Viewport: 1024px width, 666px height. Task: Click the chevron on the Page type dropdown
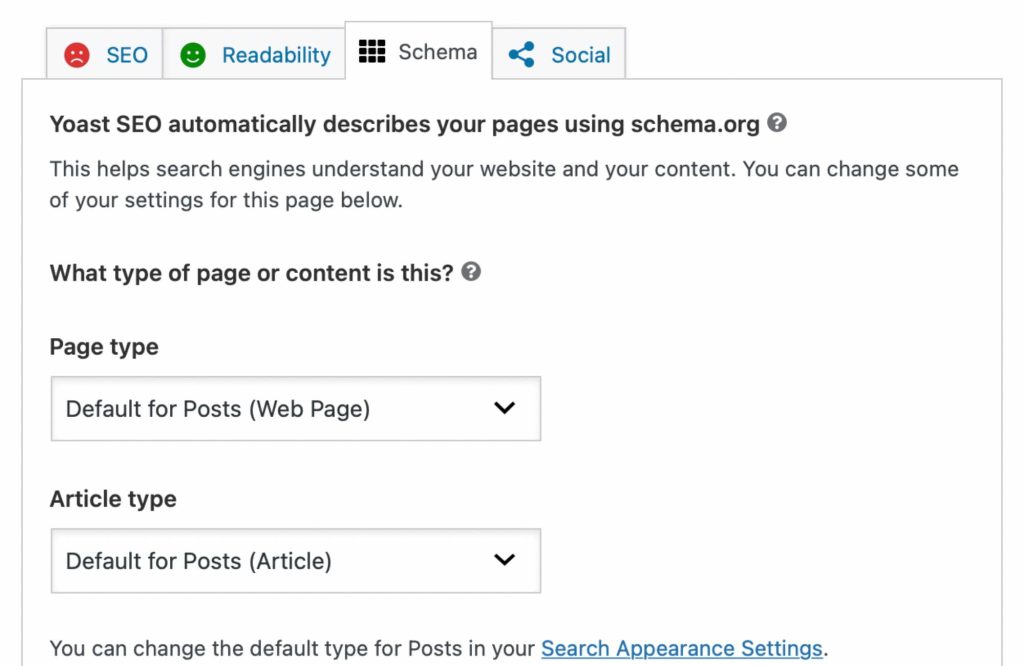[x=505, y=408]
